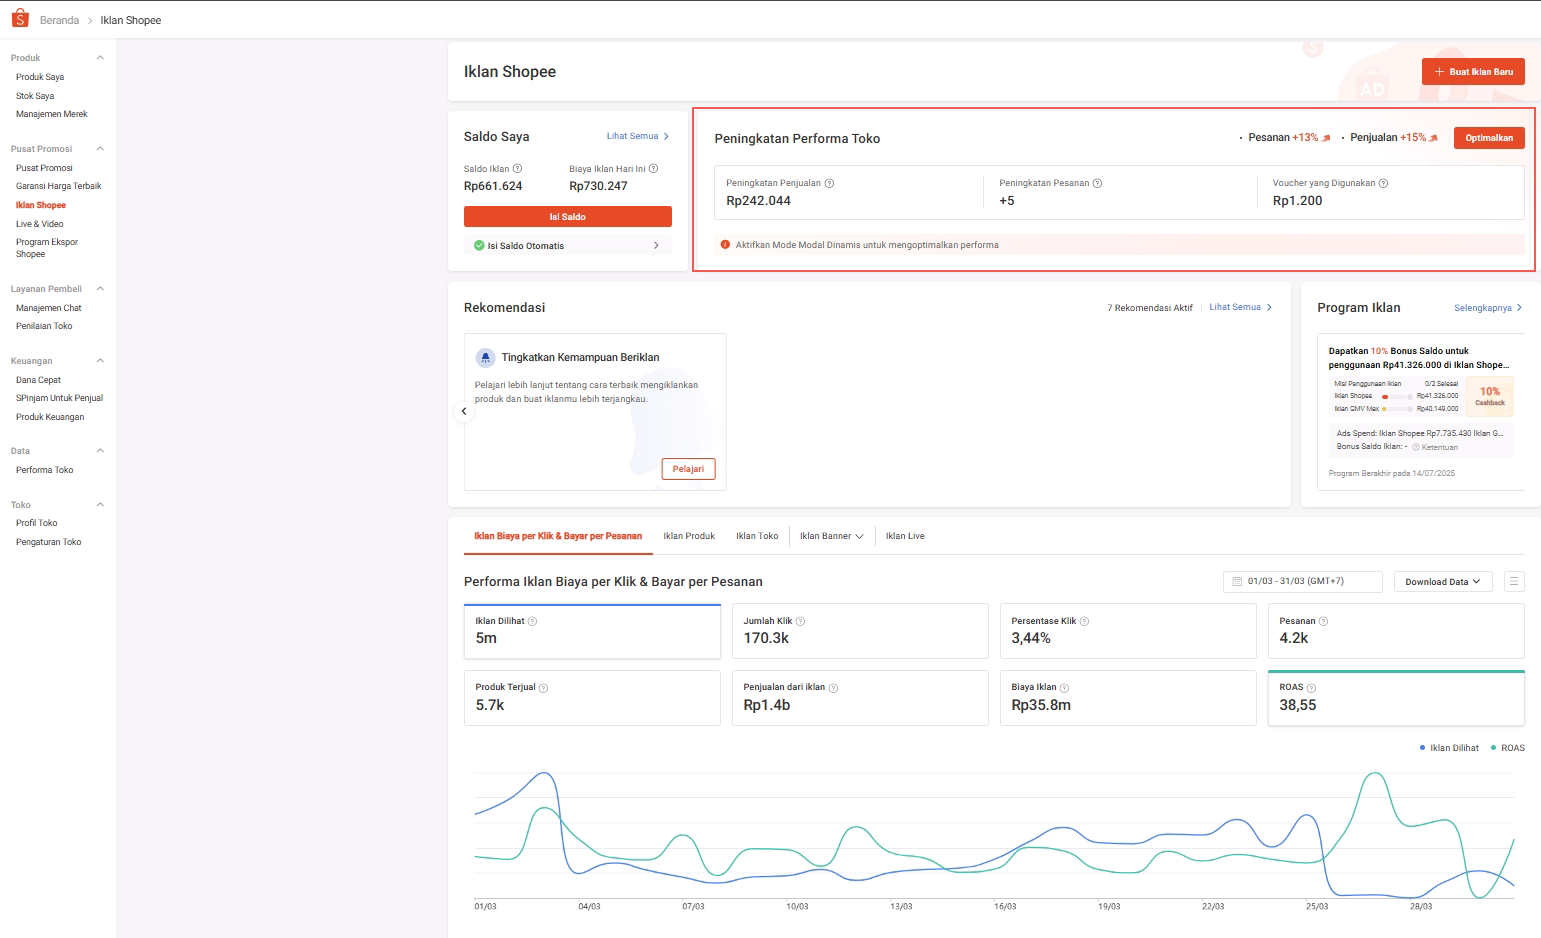Viewport: 1541px width, 938px height.
Task: Click the help icon next to Pesanan metric
Action: tap(1323, 621)
